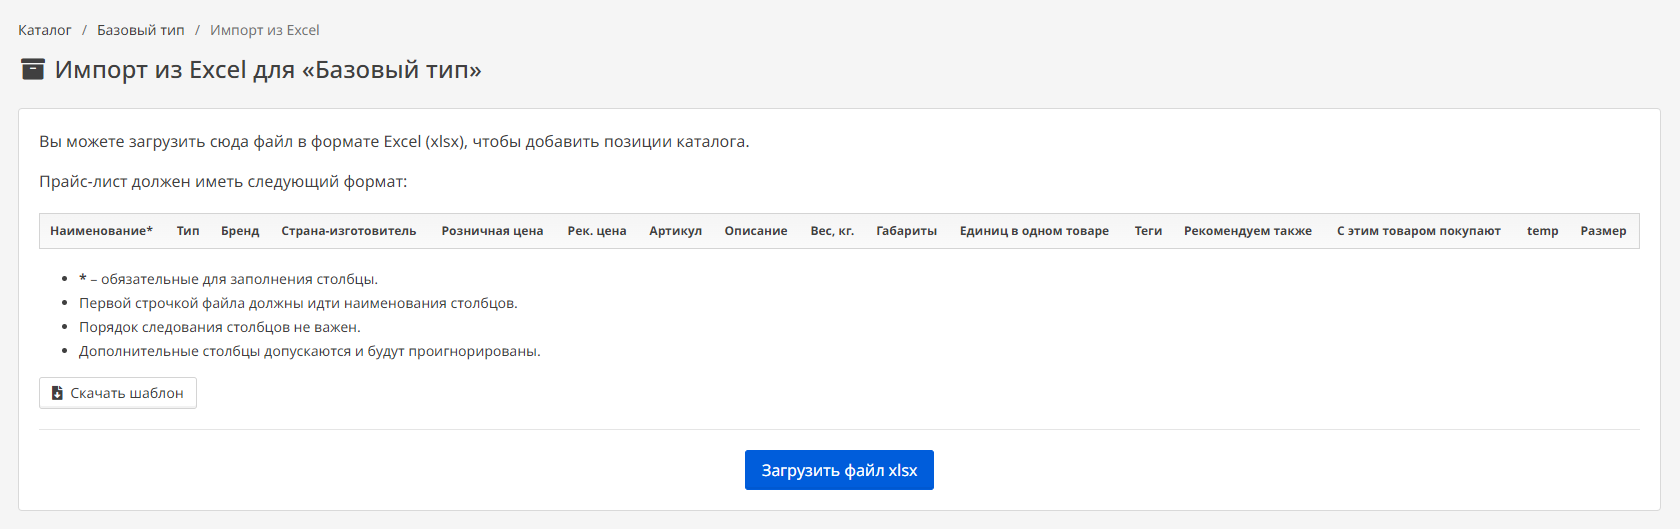Click the intro text Вы можете загрузить сюда файл
The height and width of the screenshot is (529, 1680).
(394, 142)
